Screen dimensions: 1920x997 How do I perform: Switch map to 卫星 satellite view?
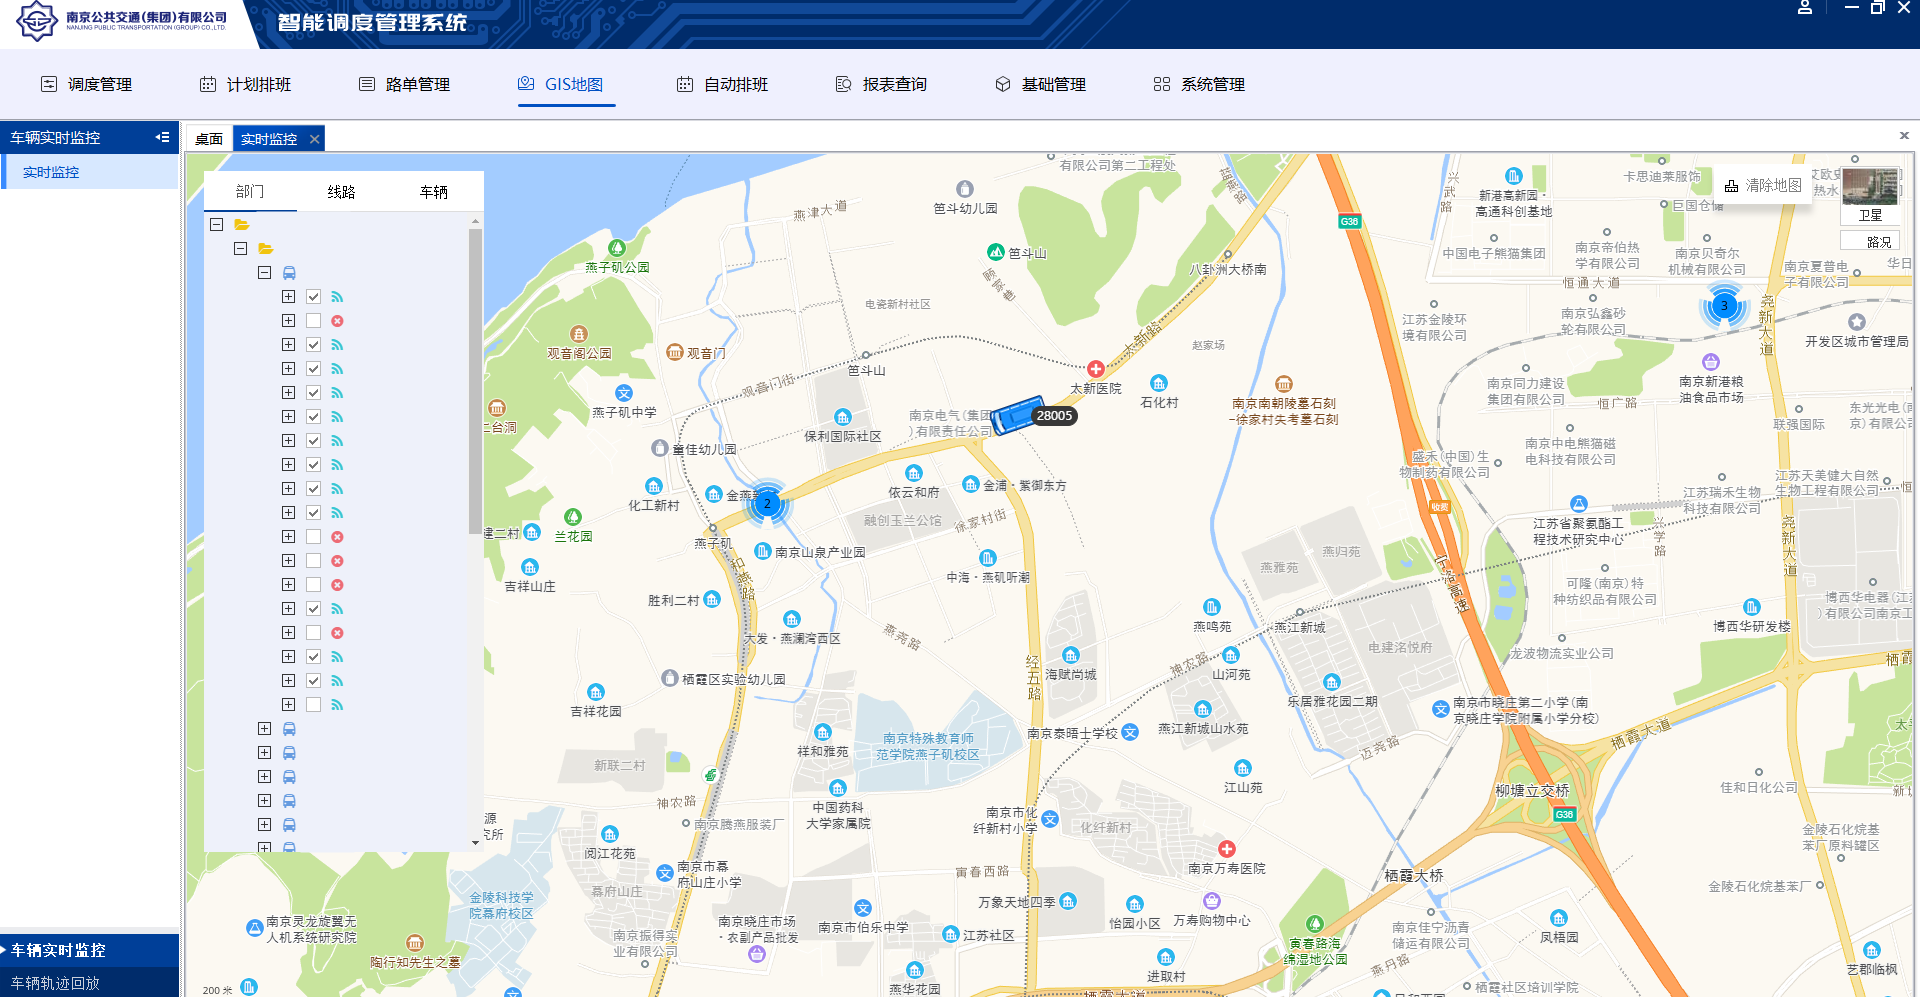tap(1869, 214)
